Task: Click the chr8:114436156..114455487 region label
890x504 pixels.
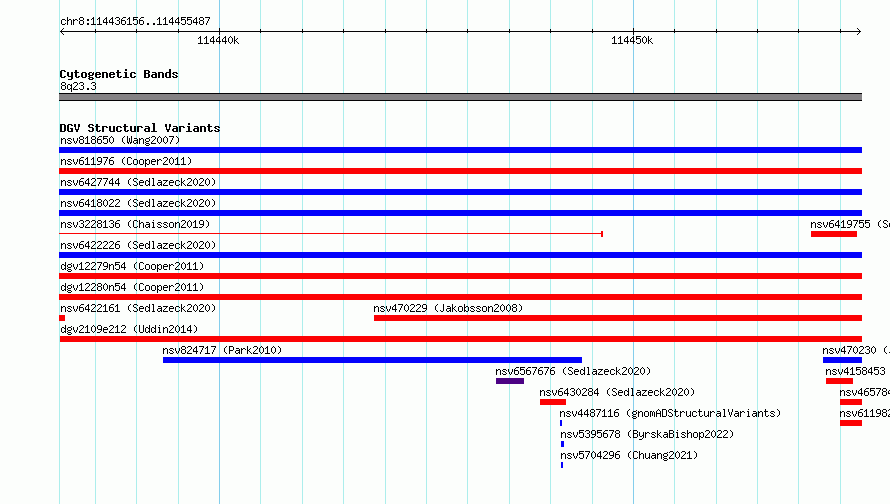Action: 135,21
